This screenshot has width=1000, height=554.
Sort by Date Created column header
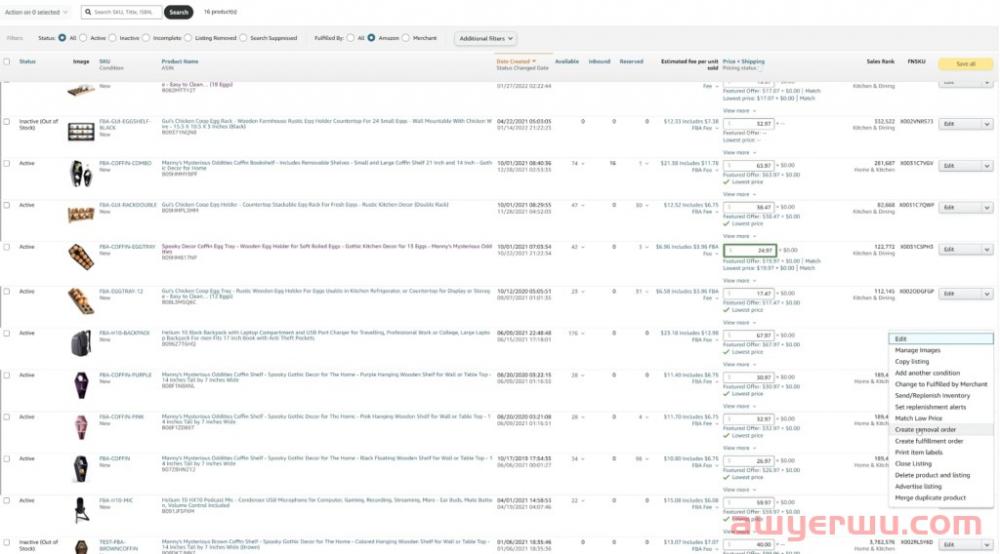click(516, 62)
